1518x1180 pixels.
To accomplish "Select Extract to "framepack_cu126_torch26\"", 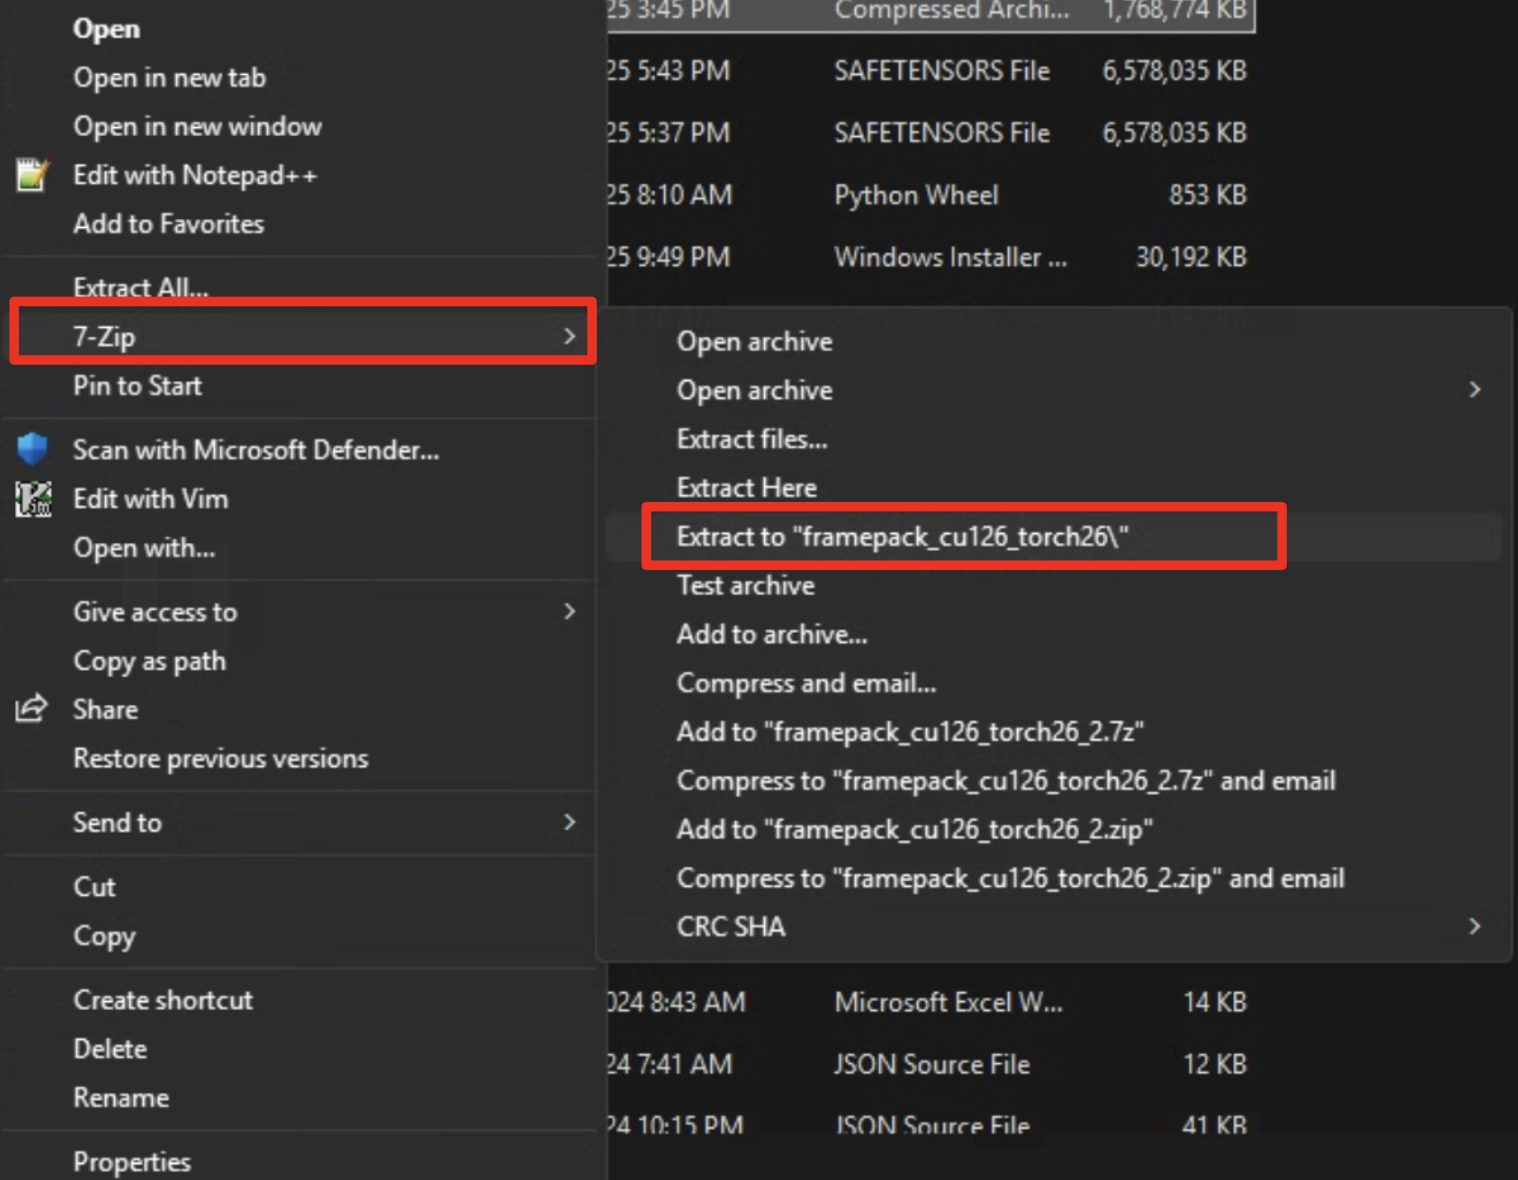I will click(902, 537).
